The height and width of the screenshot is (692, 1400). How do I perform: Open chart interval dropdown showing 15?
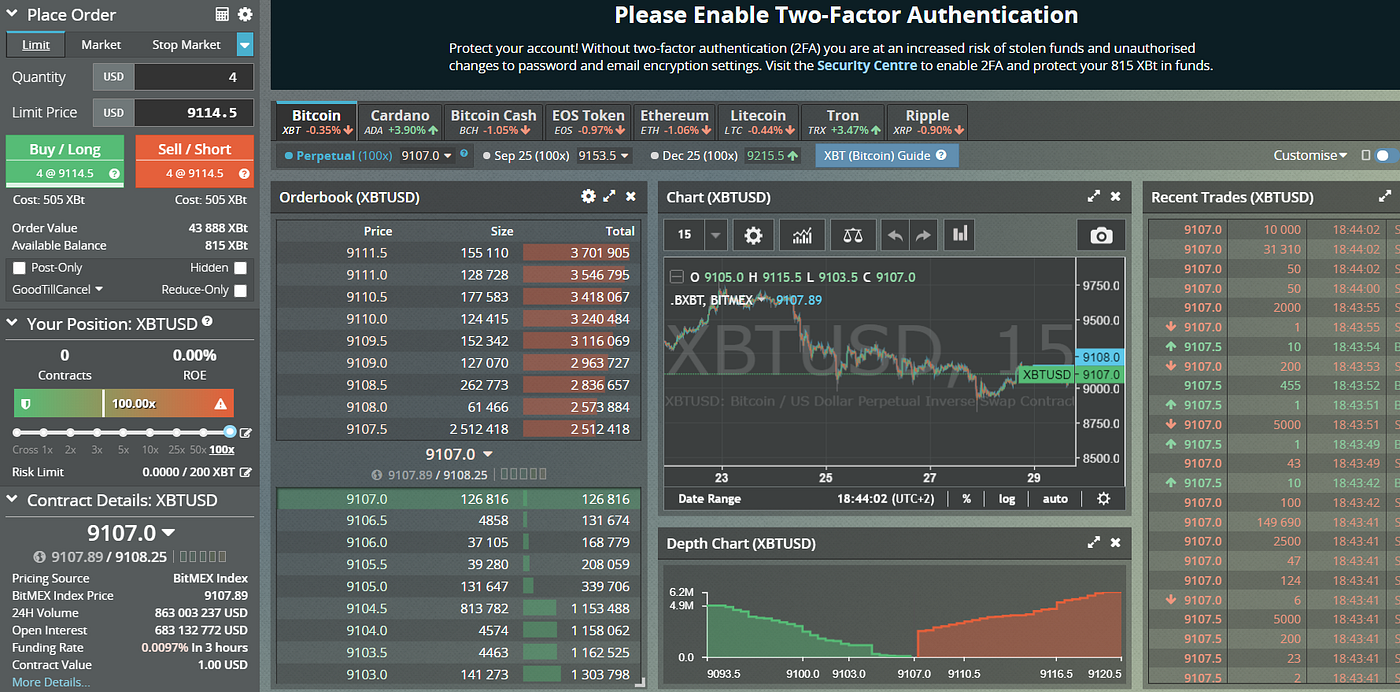[715, 235]
